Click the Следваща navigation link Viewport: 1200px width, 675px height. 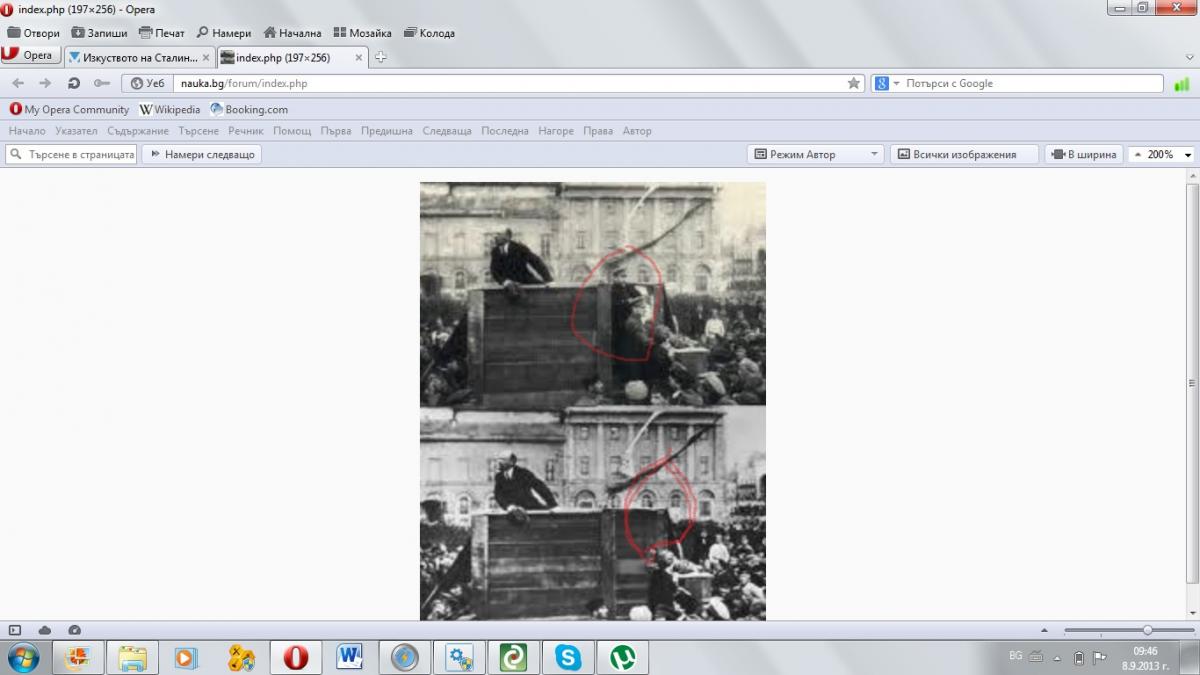tap(447, 131)
